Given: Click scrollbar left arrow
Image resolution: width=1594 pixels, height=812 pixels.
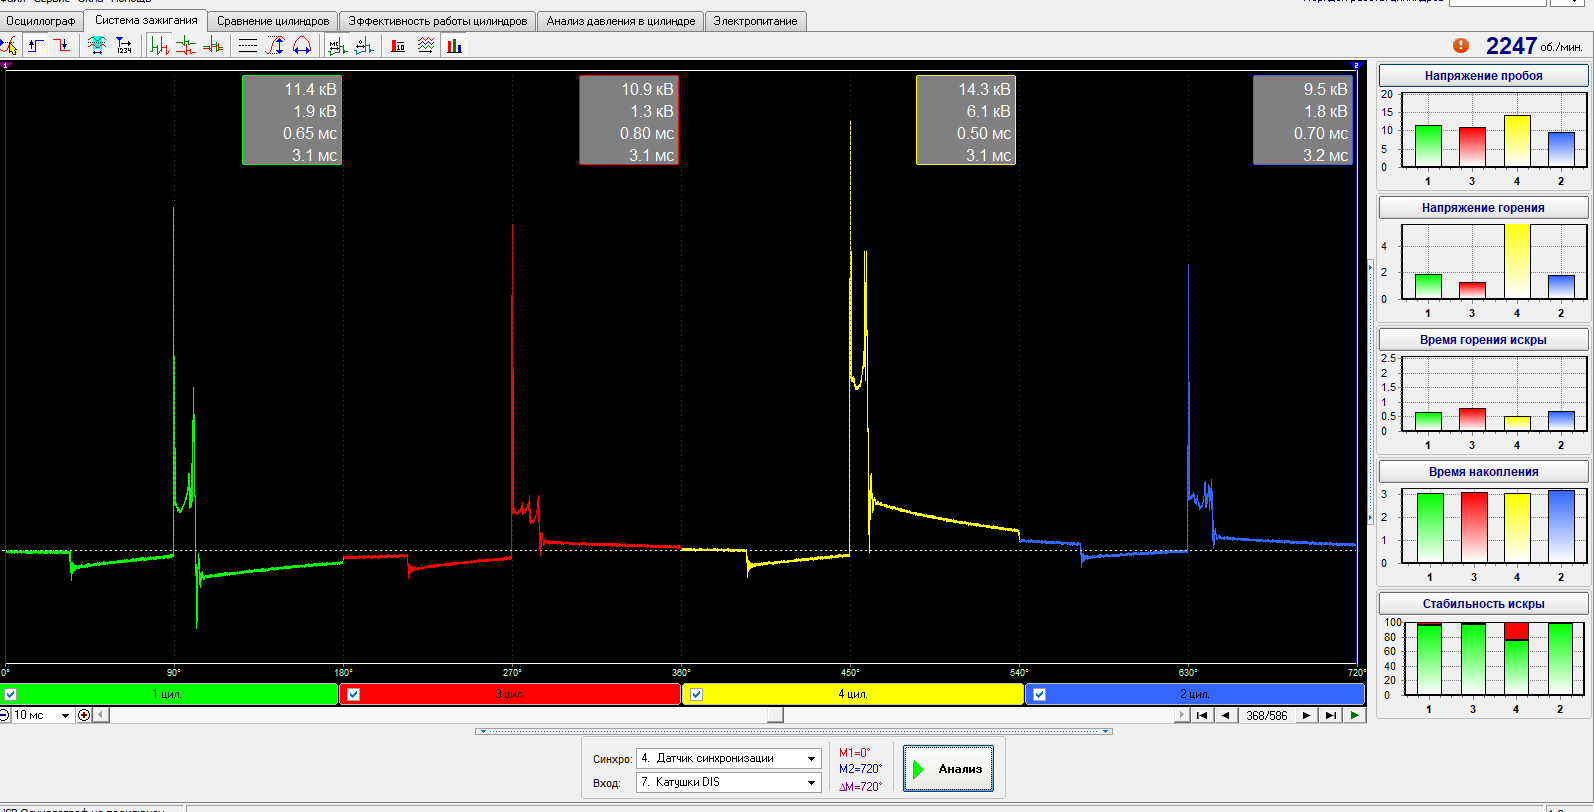Looking at the screenshot, I should click(x=100, y=715).
